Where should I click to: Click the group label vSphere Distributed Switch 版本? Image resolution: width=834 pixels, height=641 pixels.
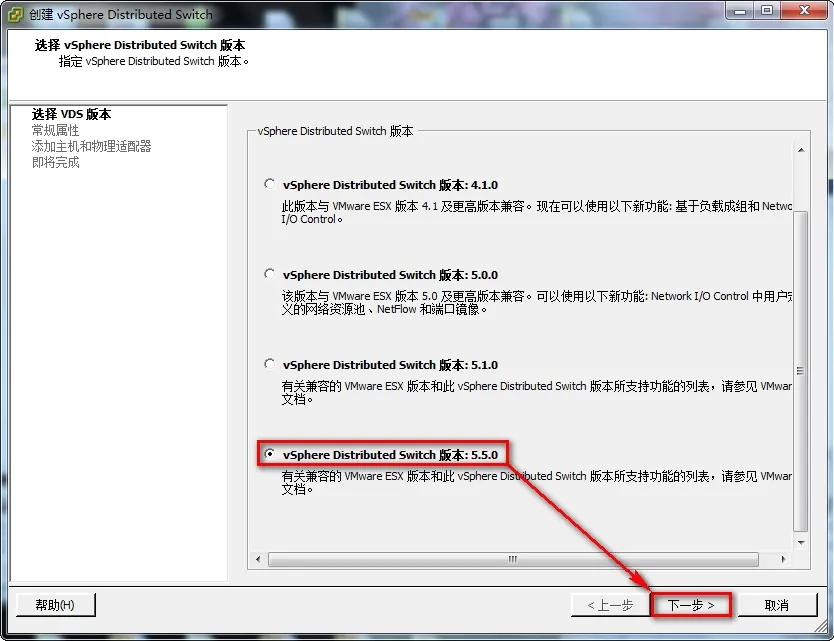pyautogui.click(x=335, y=131)
